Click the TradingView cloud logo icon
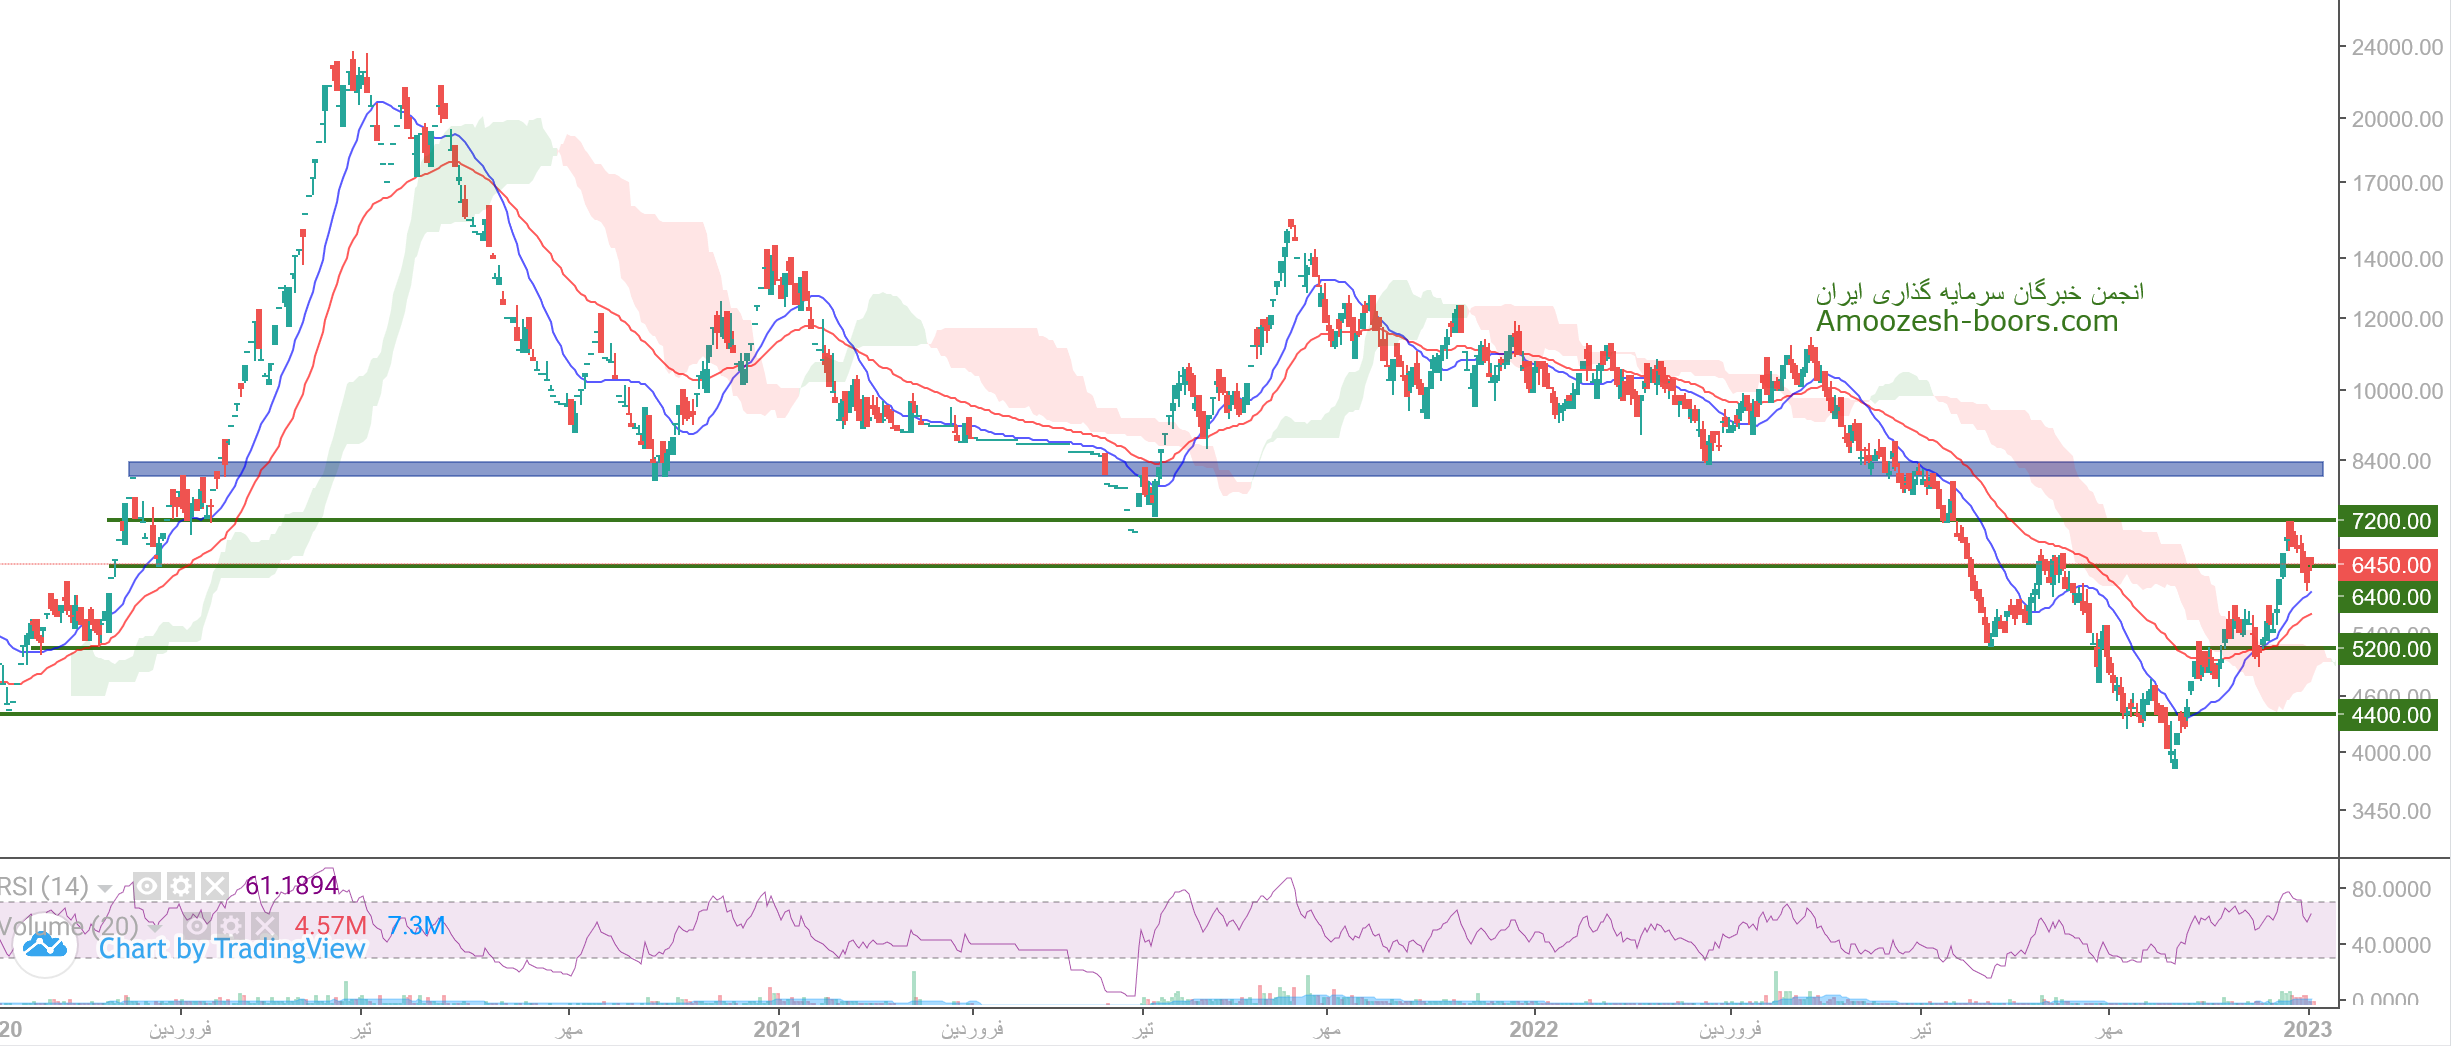This screenshot has height=1046, width=2451. click(x=44, y=945)
